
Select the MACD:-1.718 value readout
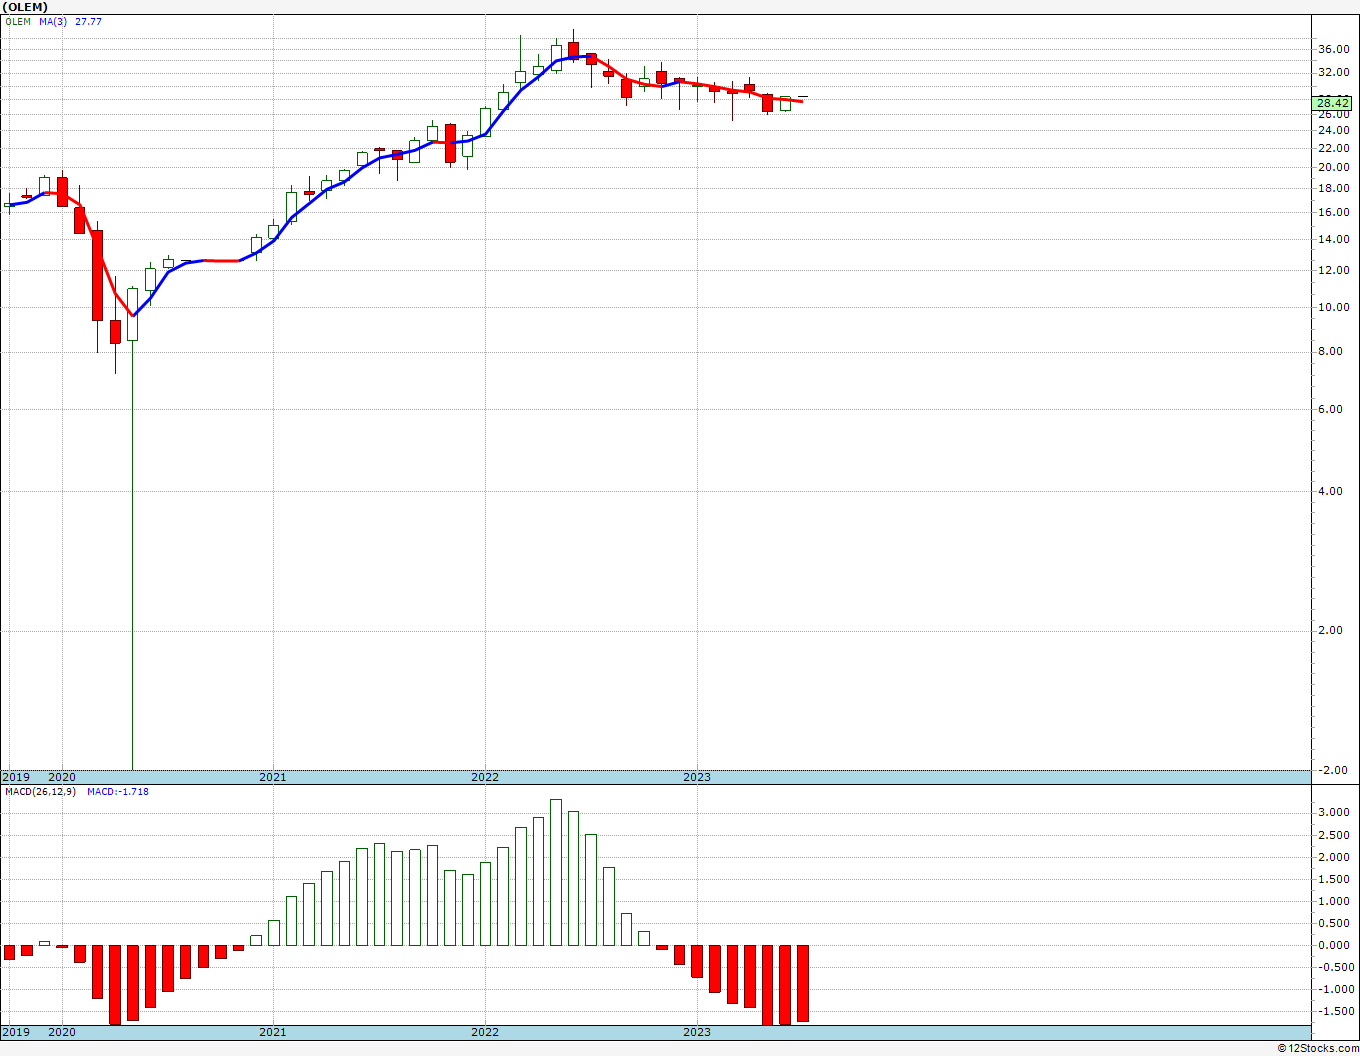118,792
